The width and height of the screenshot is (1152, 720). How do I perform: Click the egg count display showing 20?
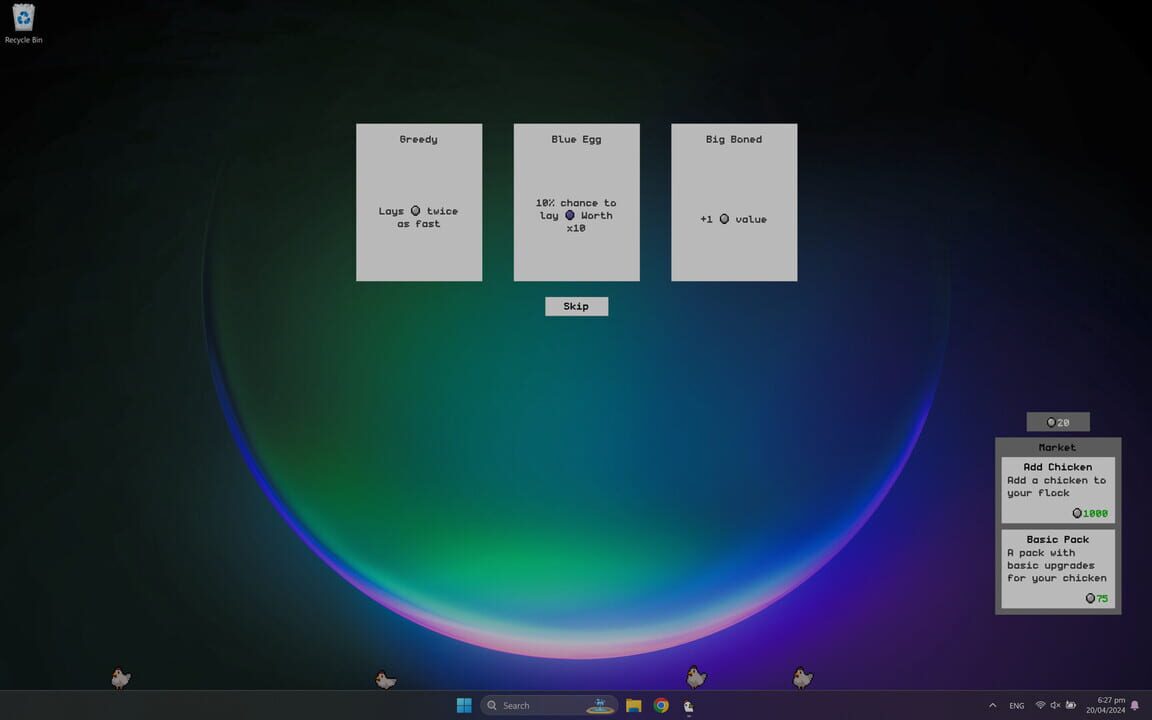click(x=1057, y=422)
